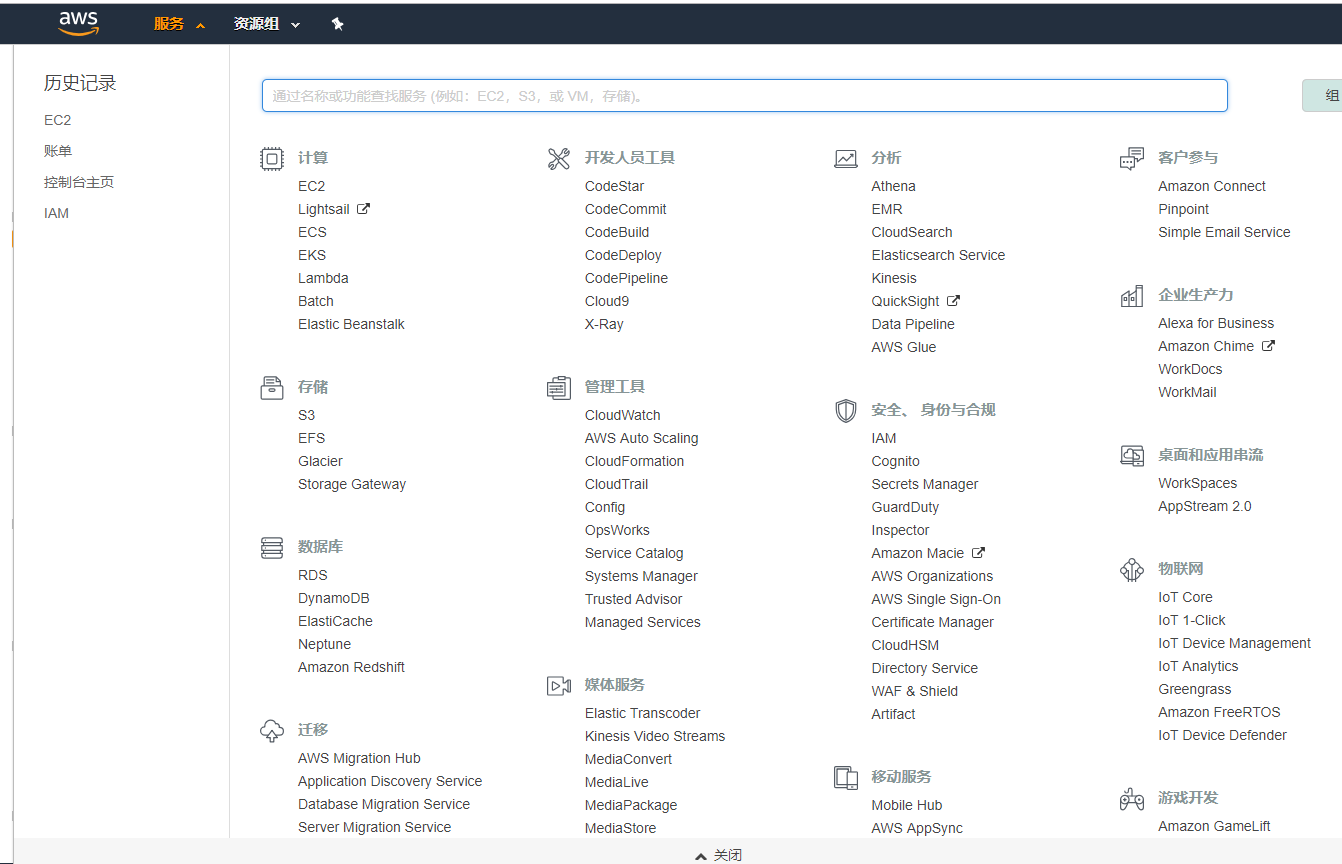Click the 存储 (Storage) category icon
1342x864 pixels.
tap(272, 387)
